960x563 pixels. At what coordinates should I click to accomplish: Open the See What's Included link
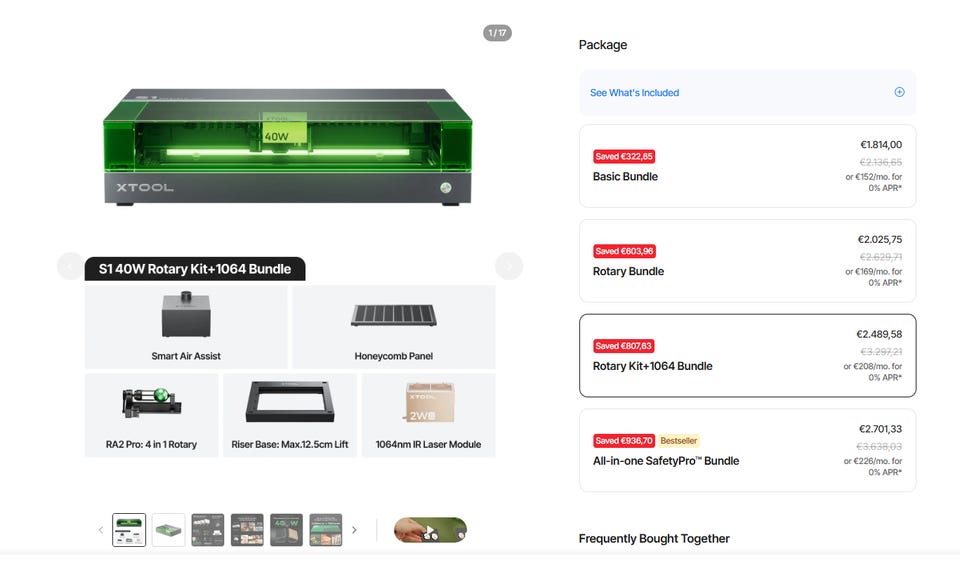(x=634, y=92)
